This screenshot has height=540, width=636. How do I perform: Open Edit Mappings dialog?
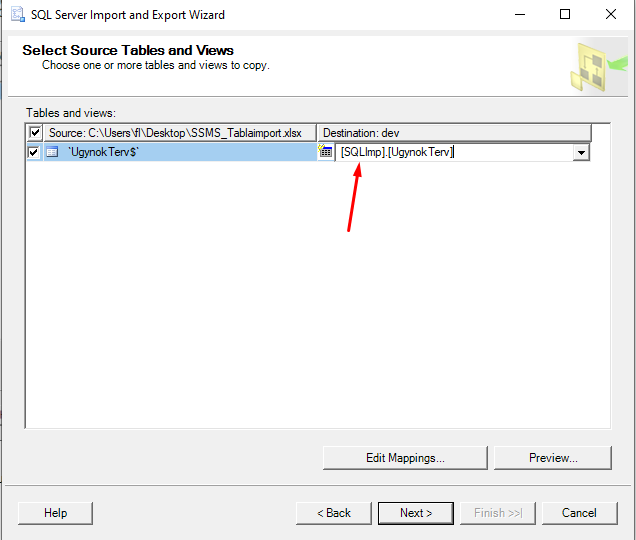coord(405,458)
